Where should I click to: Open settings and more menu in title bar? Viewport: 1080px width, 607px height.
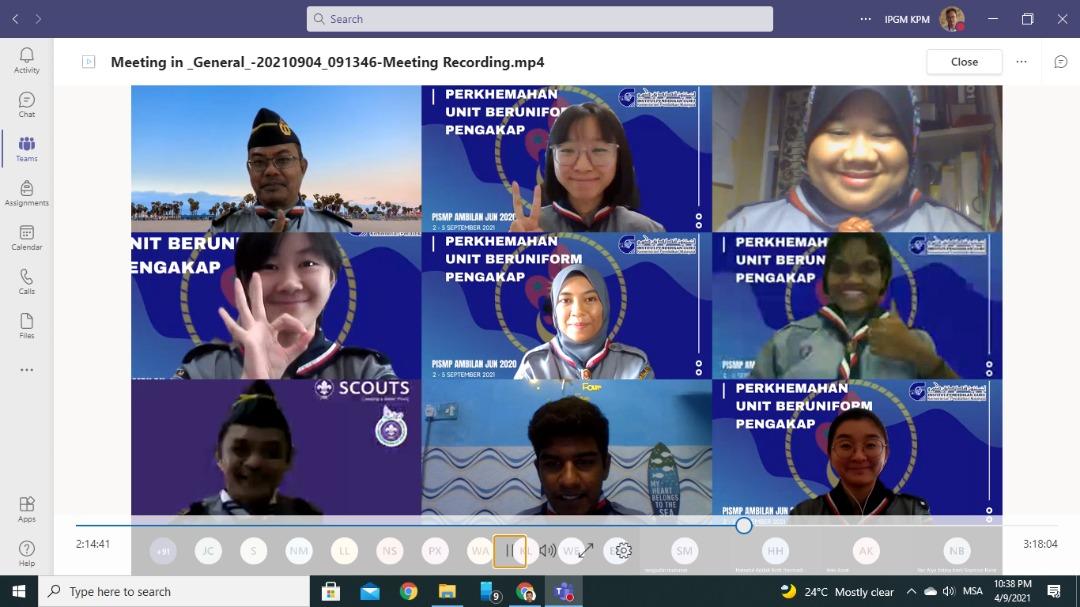tap(866, 19)
